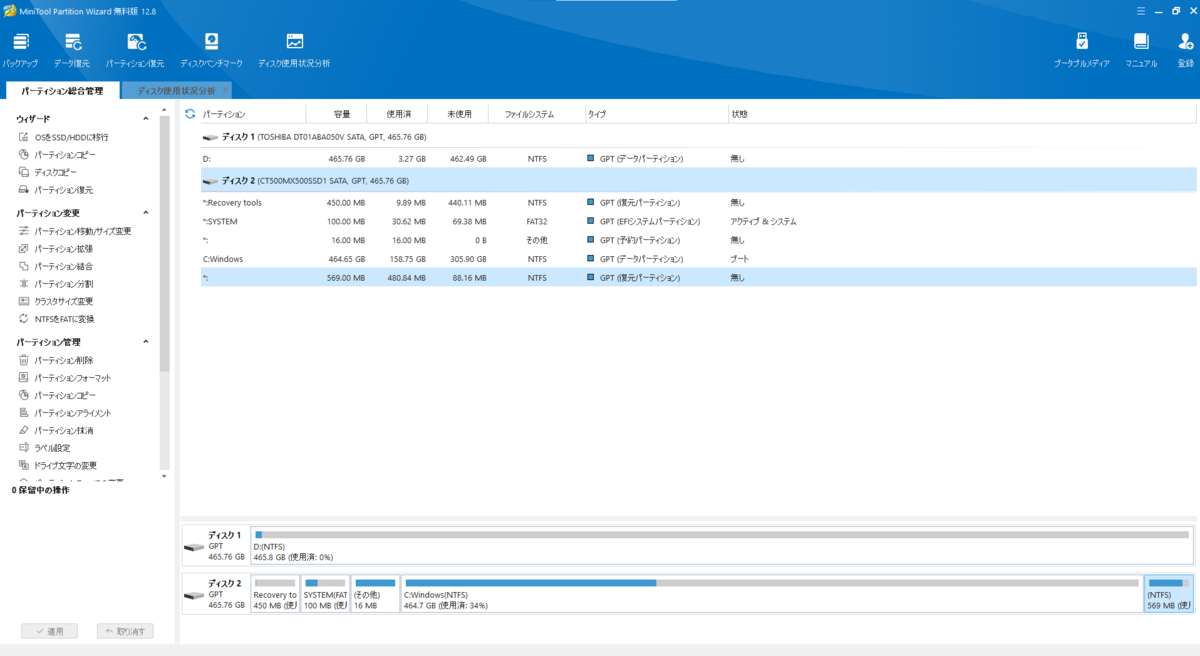Click the 登録 icon

point(1186,50)
